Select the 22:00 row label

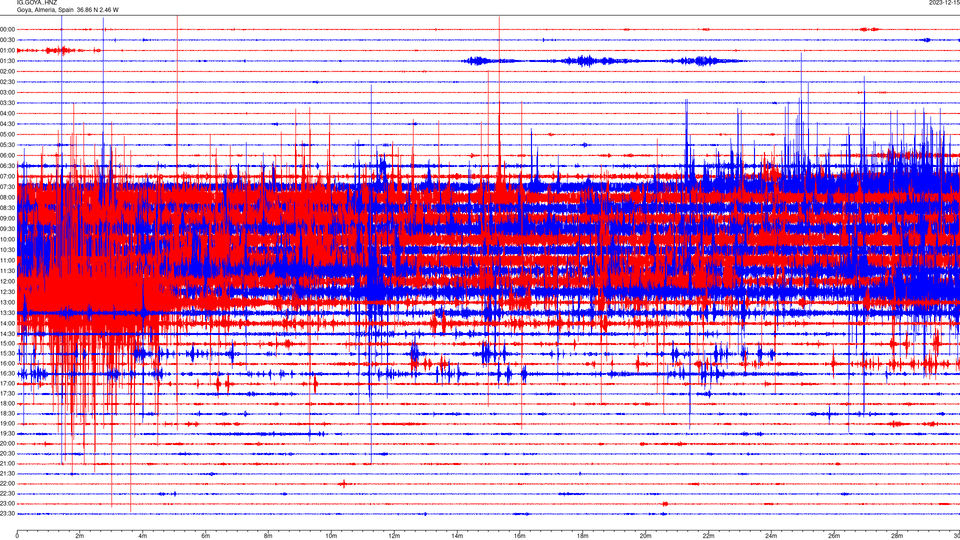(x=8, y=484)
